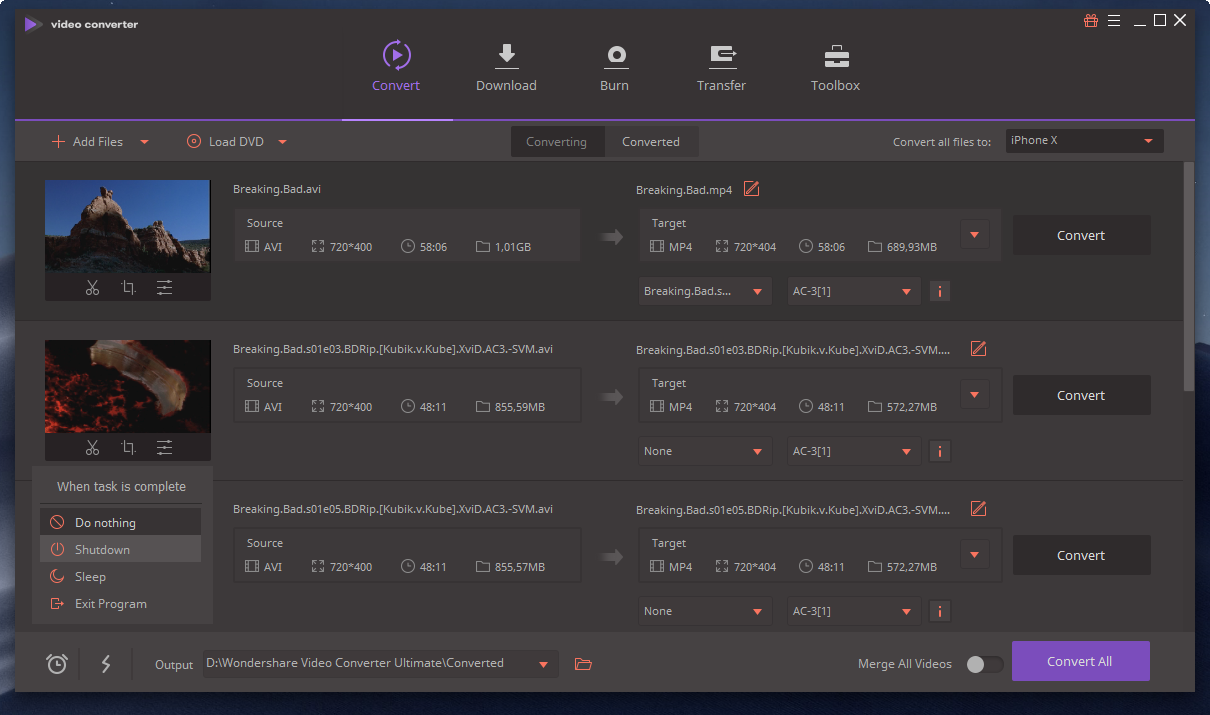The width and height of the screenshot is (1210, 715).
Task: Open the Toolbox section
Action: coord(835,67)
